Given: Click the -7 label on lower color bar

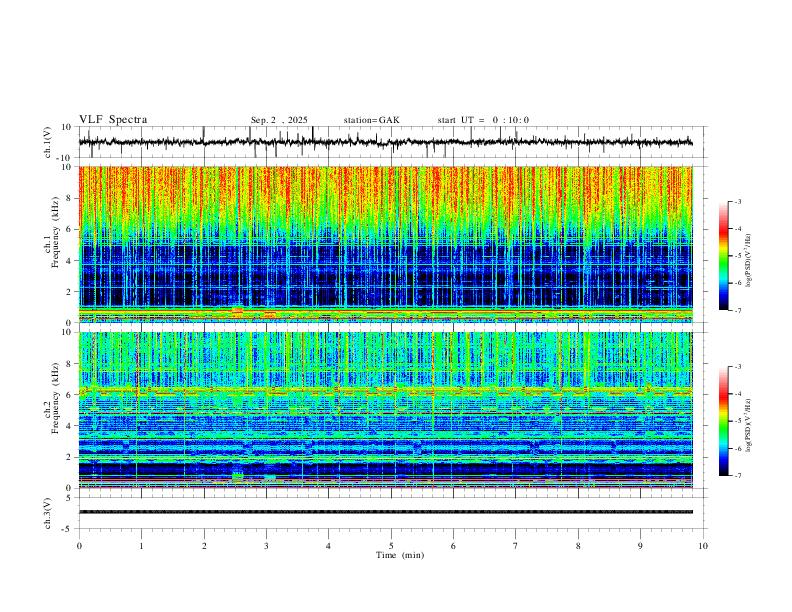Looking at the screenshot, I should tap(738, 476).
